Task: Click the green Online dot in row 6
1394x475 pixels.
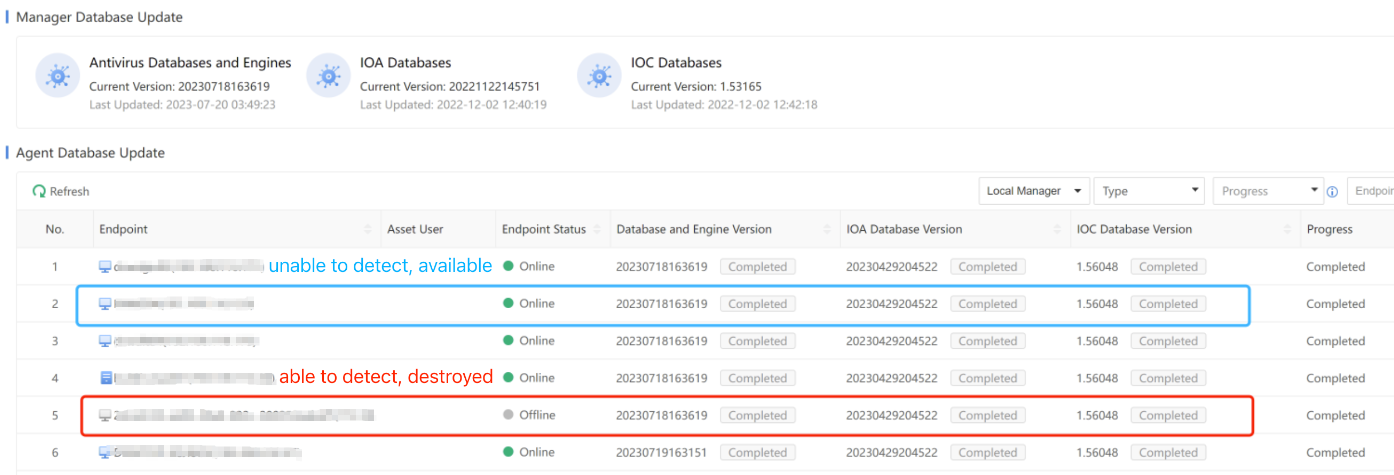Action: click(x=508, y=452)
